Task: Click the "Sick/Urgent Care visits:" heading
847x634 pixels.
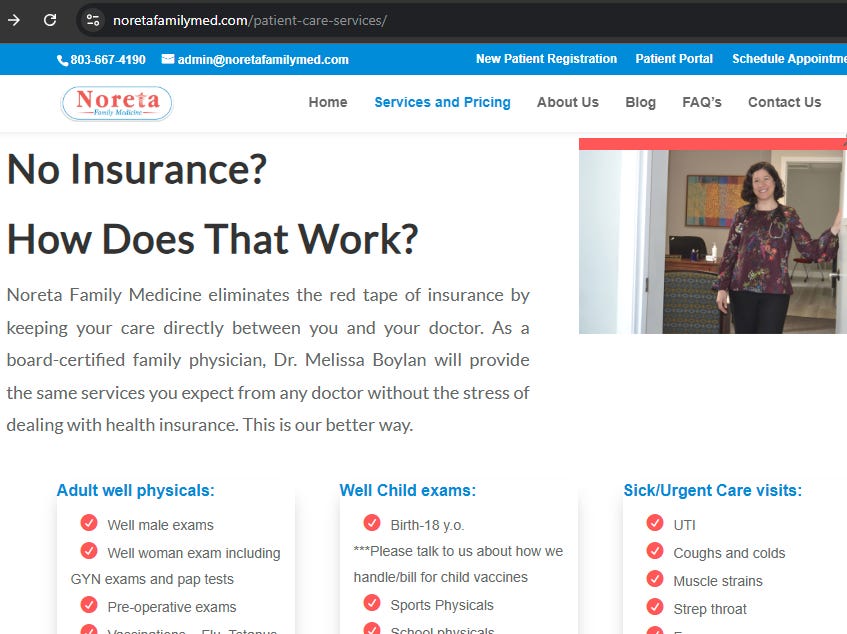Action: pos(712,490)
